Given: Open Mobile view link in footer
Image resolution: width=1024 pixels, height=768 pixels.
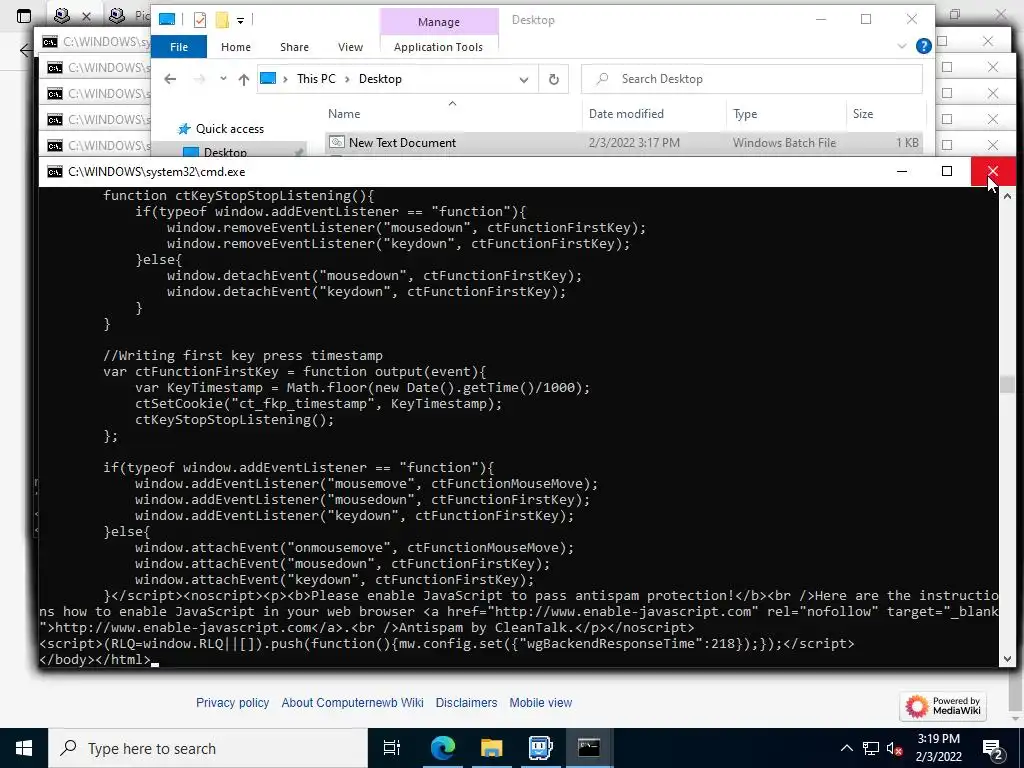Looking at the screenshot, I should (541, 703).
